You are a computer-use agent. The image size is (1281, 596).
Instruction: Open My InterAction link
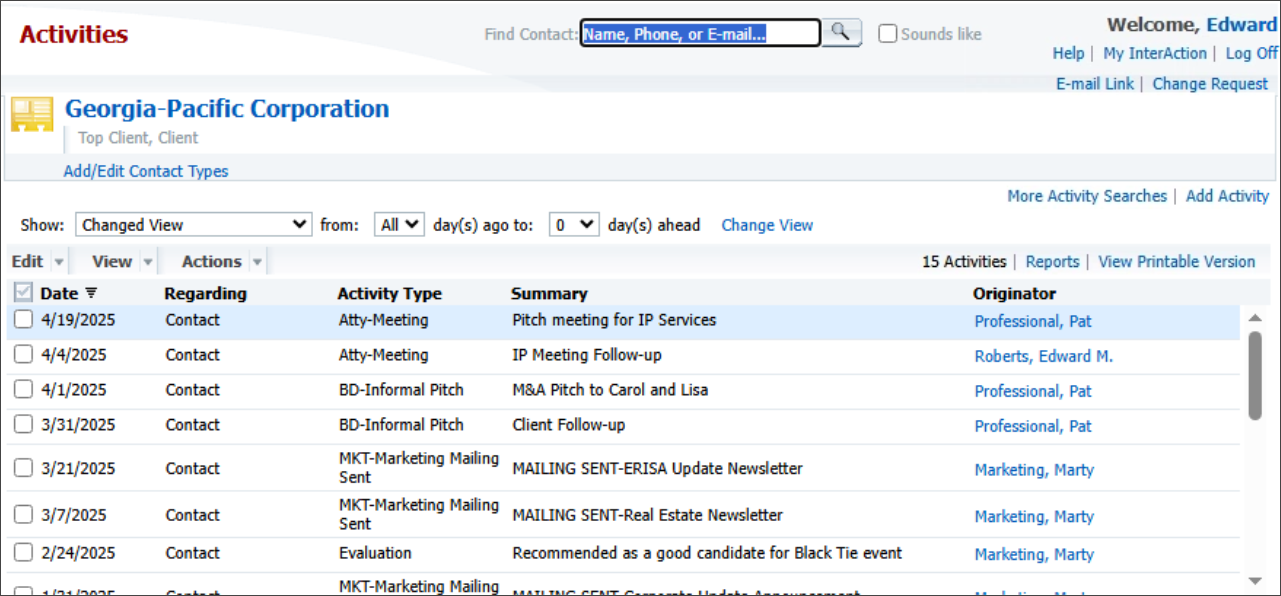click(1155, 53)
